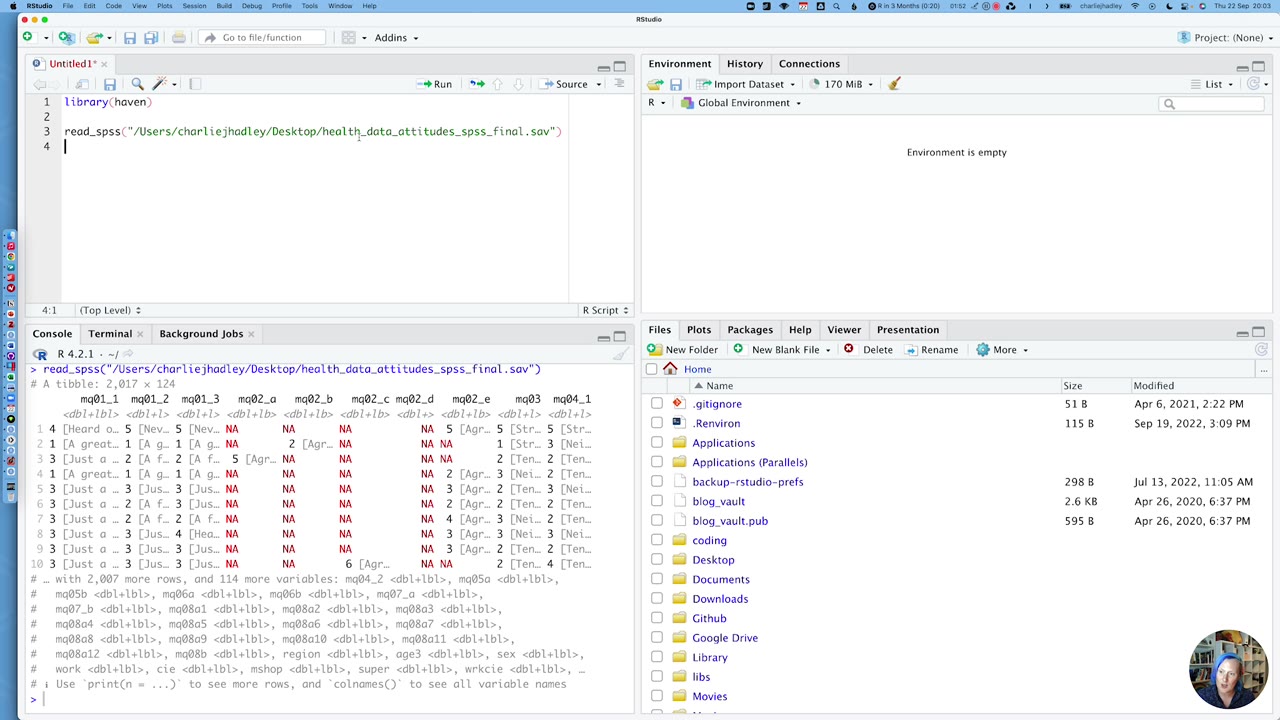This screenshot has height=720, width=1280.
Task: Click the load workspace icon in Environment pane
Action: click(655, 84)
